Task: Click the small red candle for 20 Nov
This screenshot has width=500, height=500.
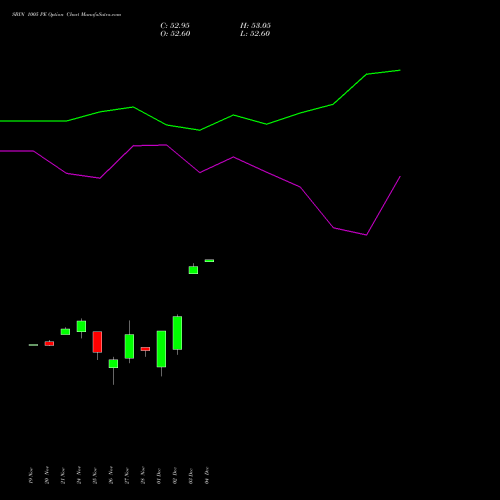Action: (49, 343)
